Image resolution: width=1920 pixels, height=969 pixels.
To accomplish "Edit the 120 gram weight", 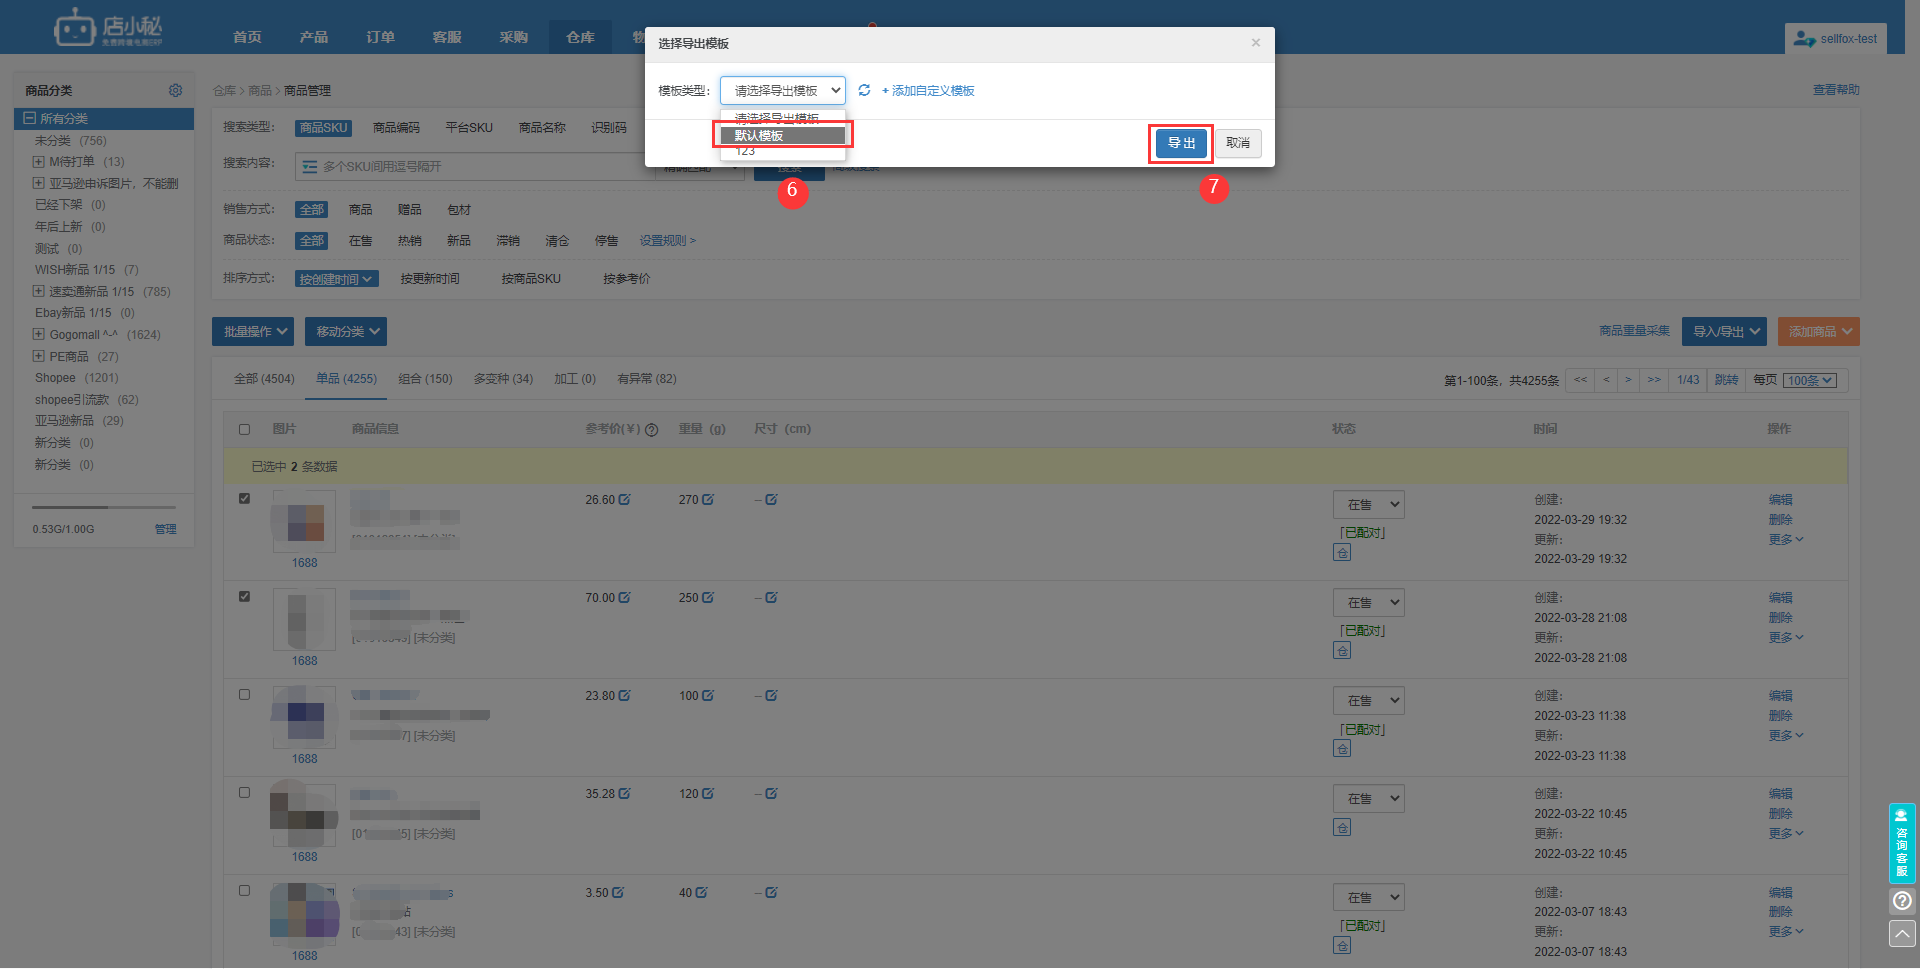I will [x=707, y=793].
